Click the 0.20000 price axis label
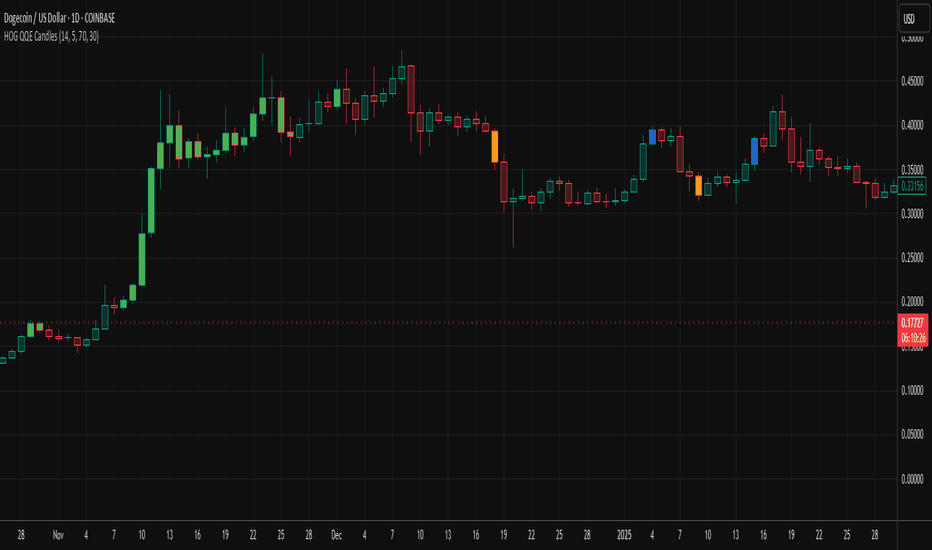Viewport: 932px width, 550px height. tap(912, 301)
